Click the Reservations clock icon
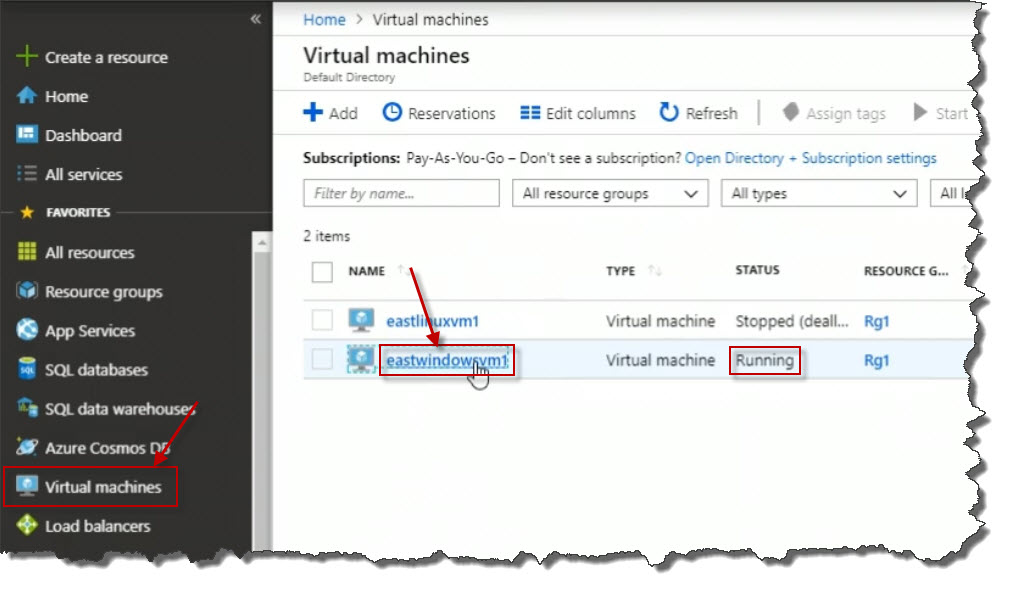This screenshot has height=589, width=1009. point(392,113)
